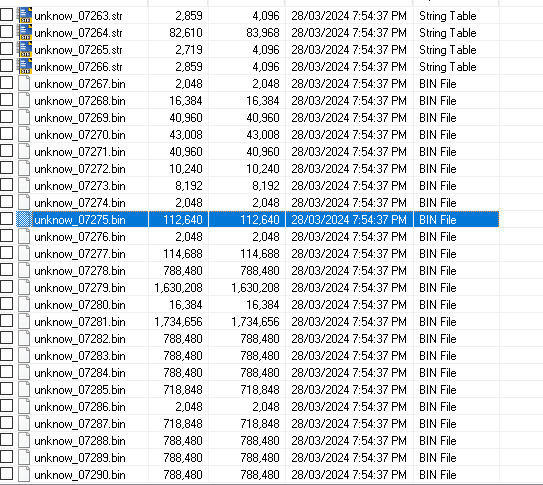Select the file name unknow_07264.str
The image size is (543, 485).
coord(78,33)
